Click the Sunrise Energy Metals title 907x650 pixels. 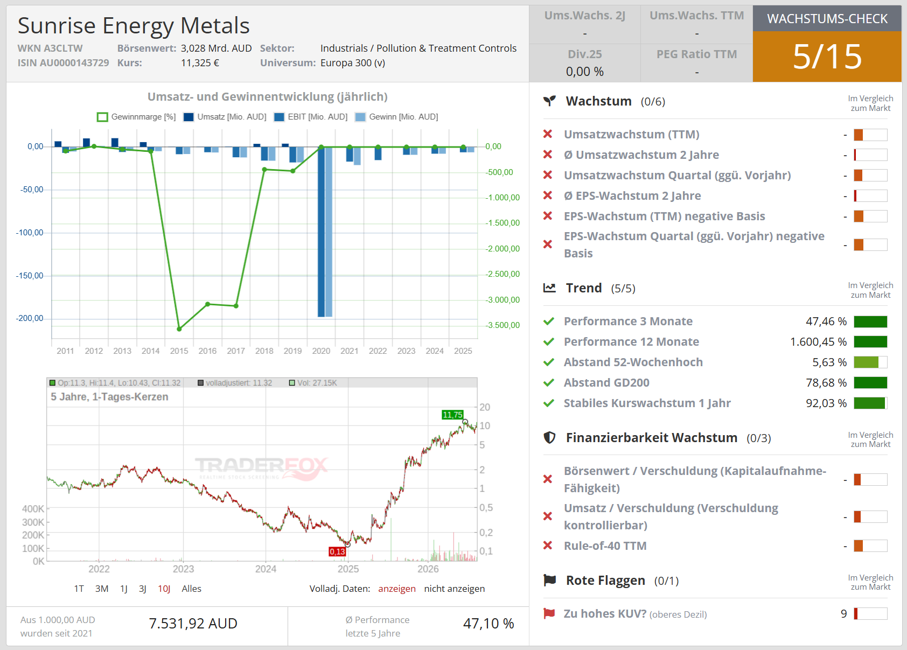pos(134,25)
